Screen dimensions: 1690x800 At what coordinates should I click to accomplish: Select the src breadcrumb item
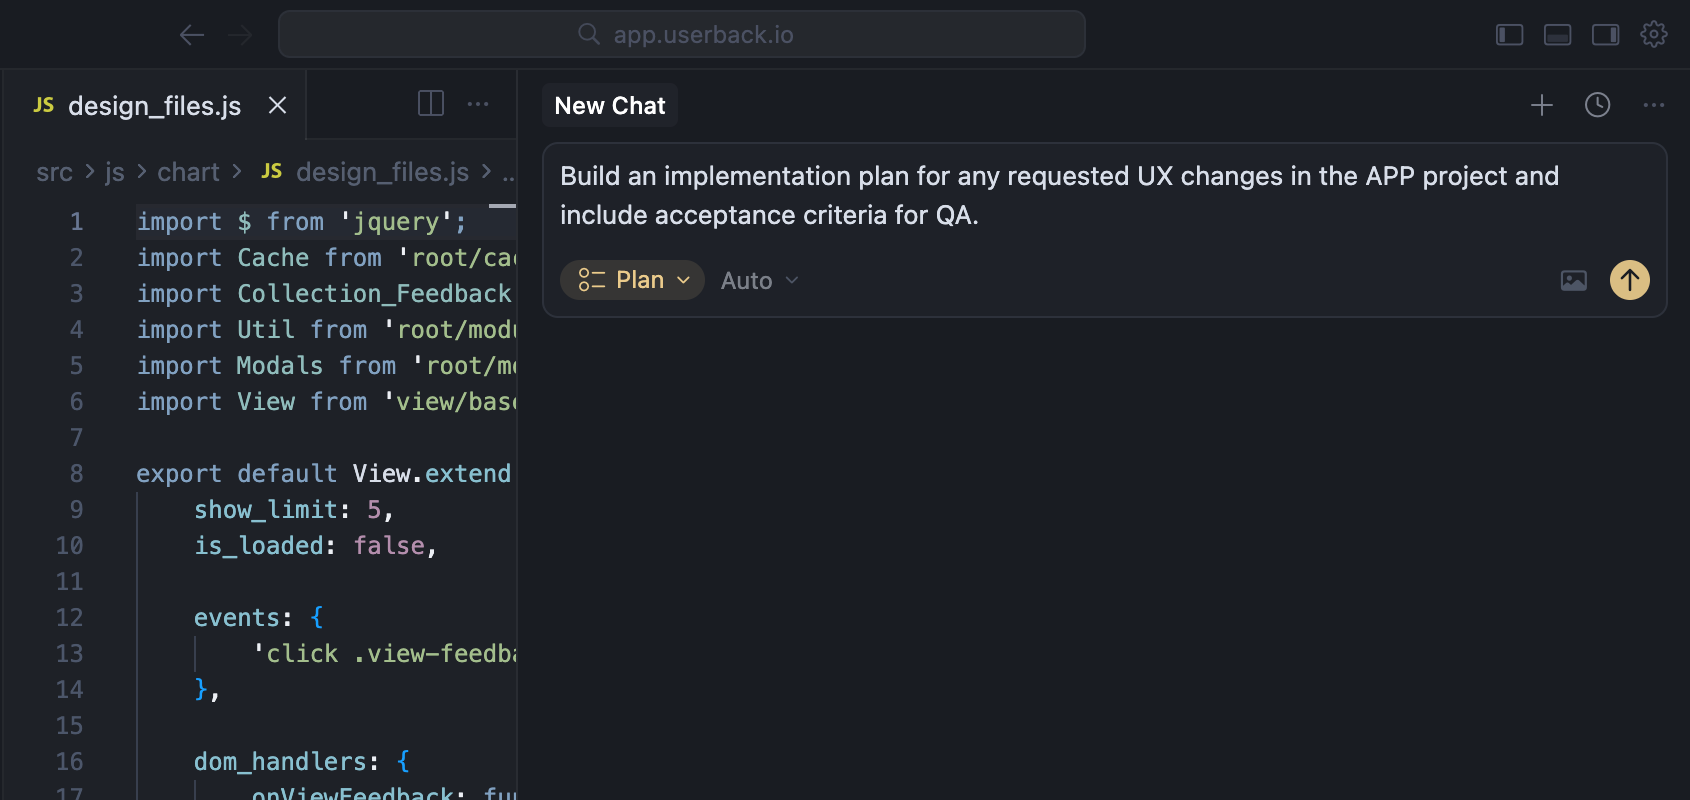pos(55,172)
